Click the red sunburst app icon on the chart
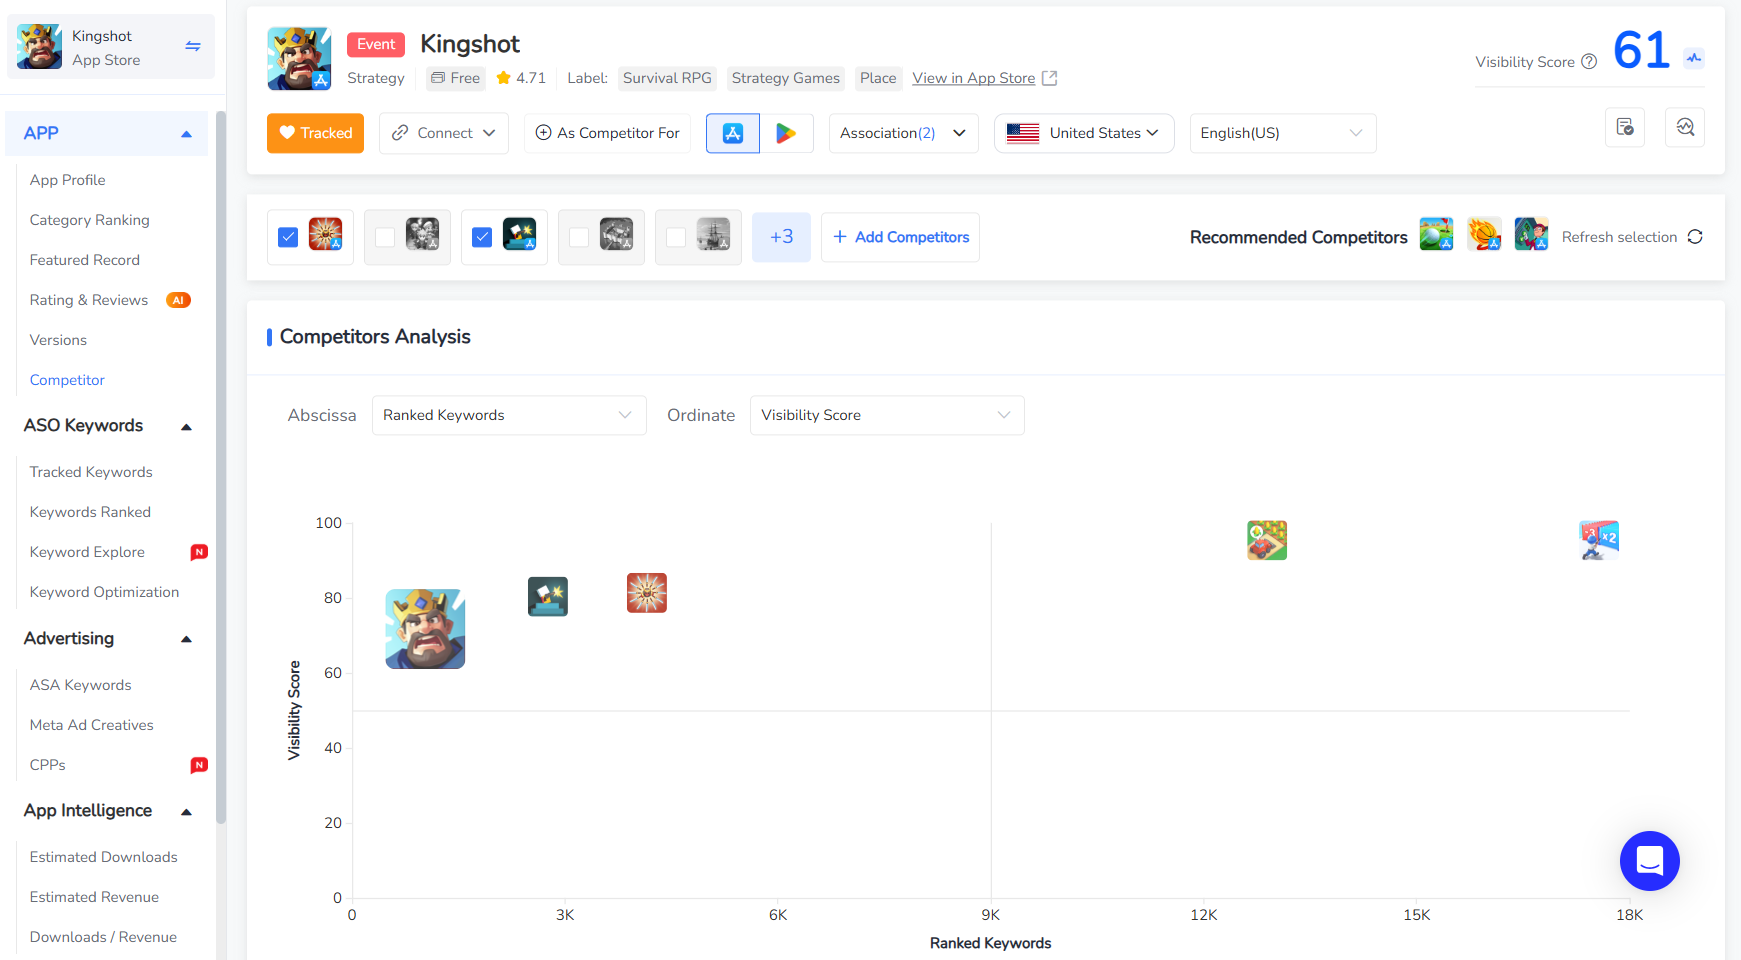The height and width of the screenshot is (960, 1741). [647, 593]
